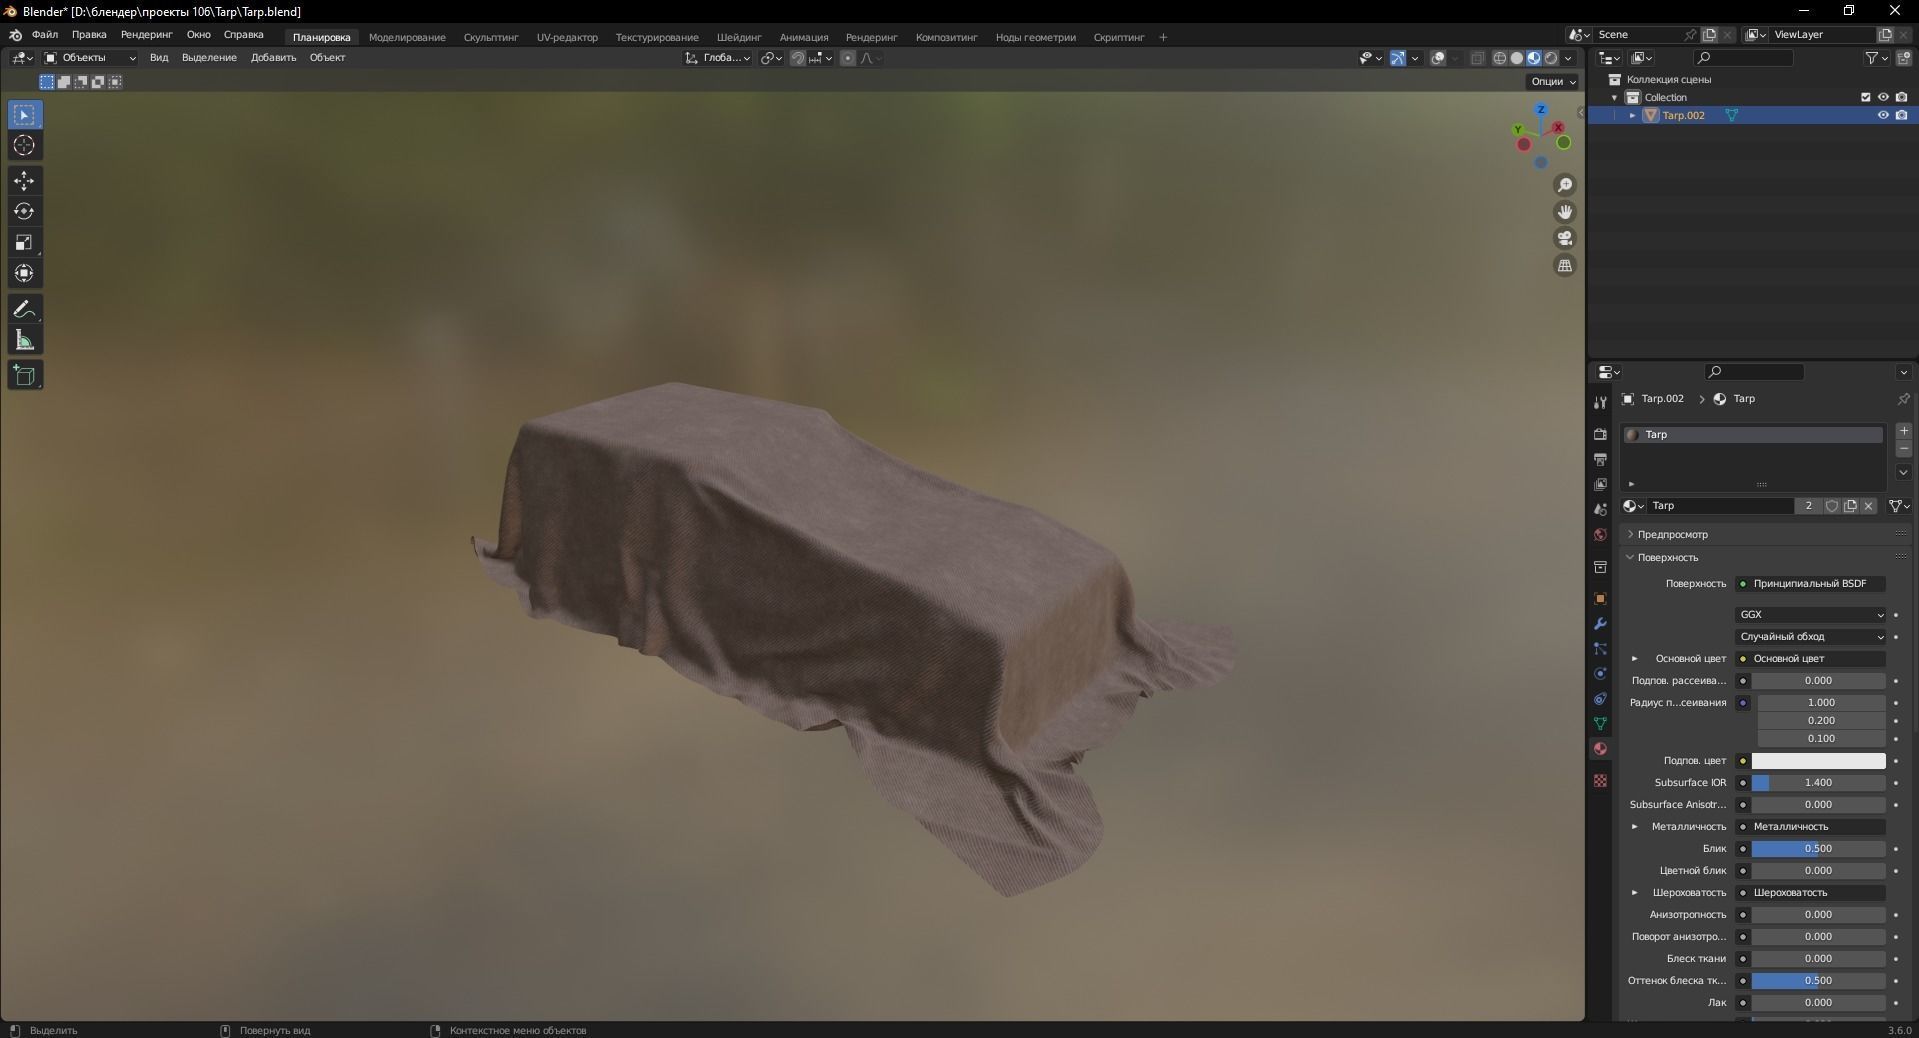Activate the Measure tool
Screen dimensions: 1919x1038
[x=24, y=340]
